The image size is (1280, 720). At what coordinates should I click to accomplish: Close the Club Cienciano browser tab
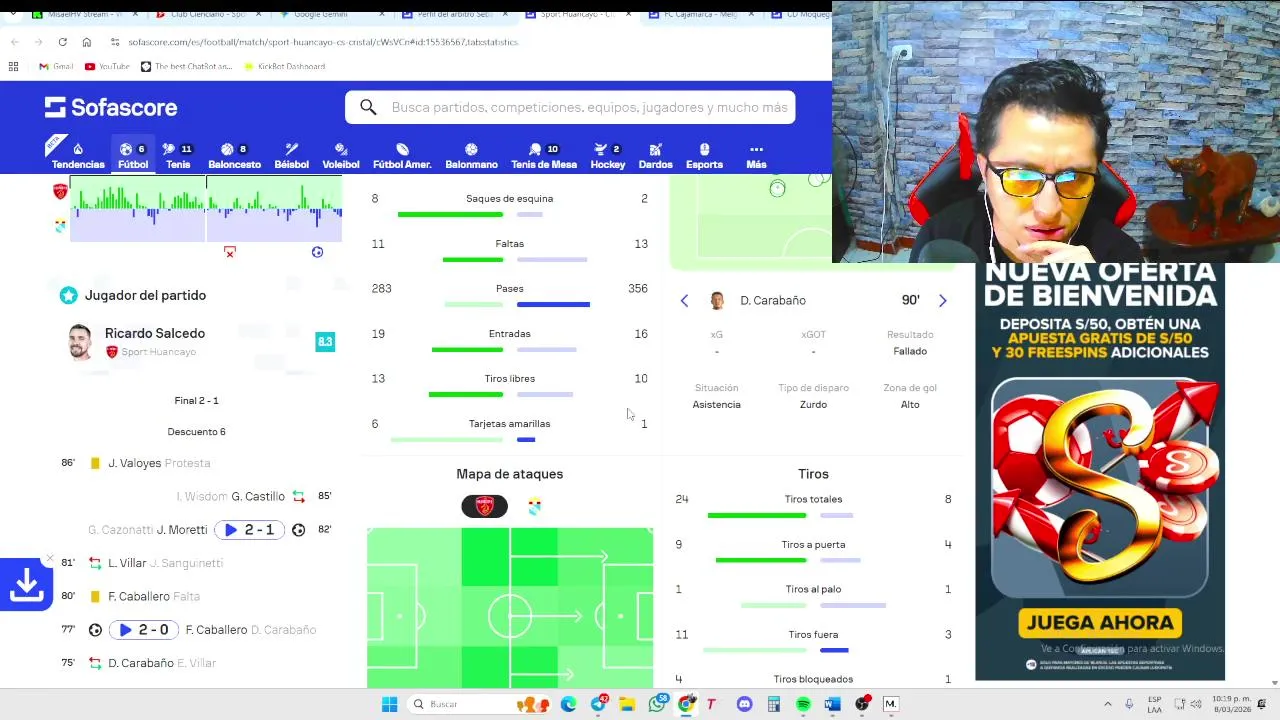pyautogui.click(x=261, y=15)
